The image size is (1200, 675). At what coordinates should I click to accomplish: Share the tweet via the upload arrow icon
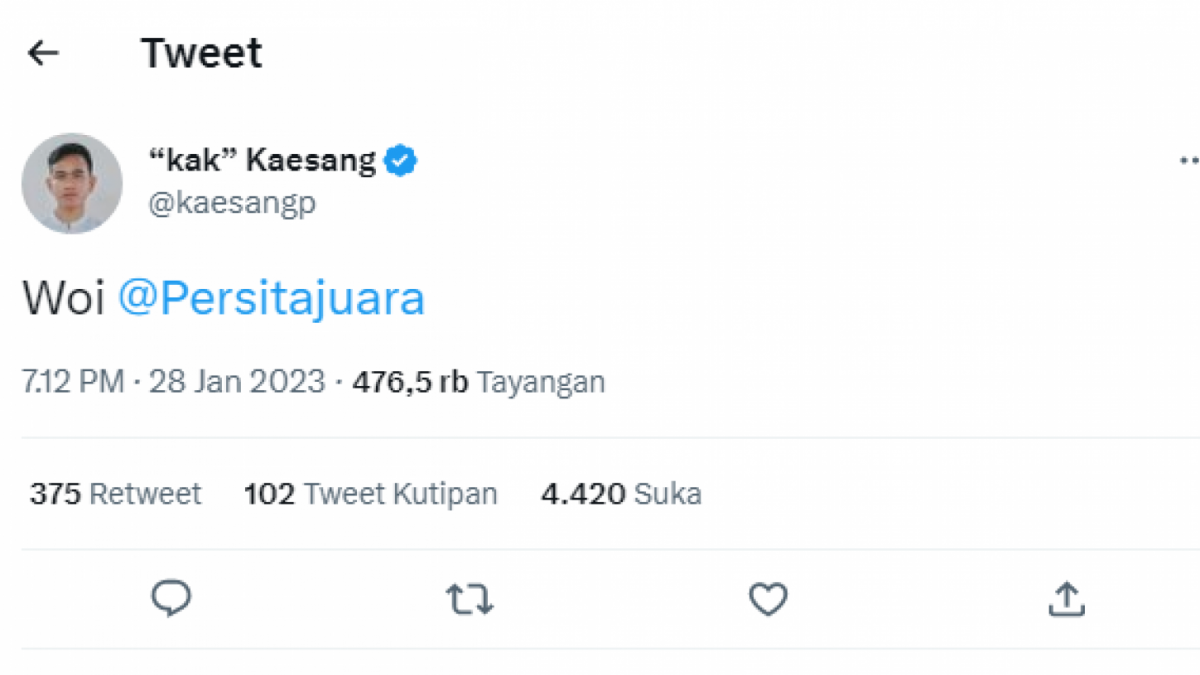pyautogui.click(x=1066, y=598)
